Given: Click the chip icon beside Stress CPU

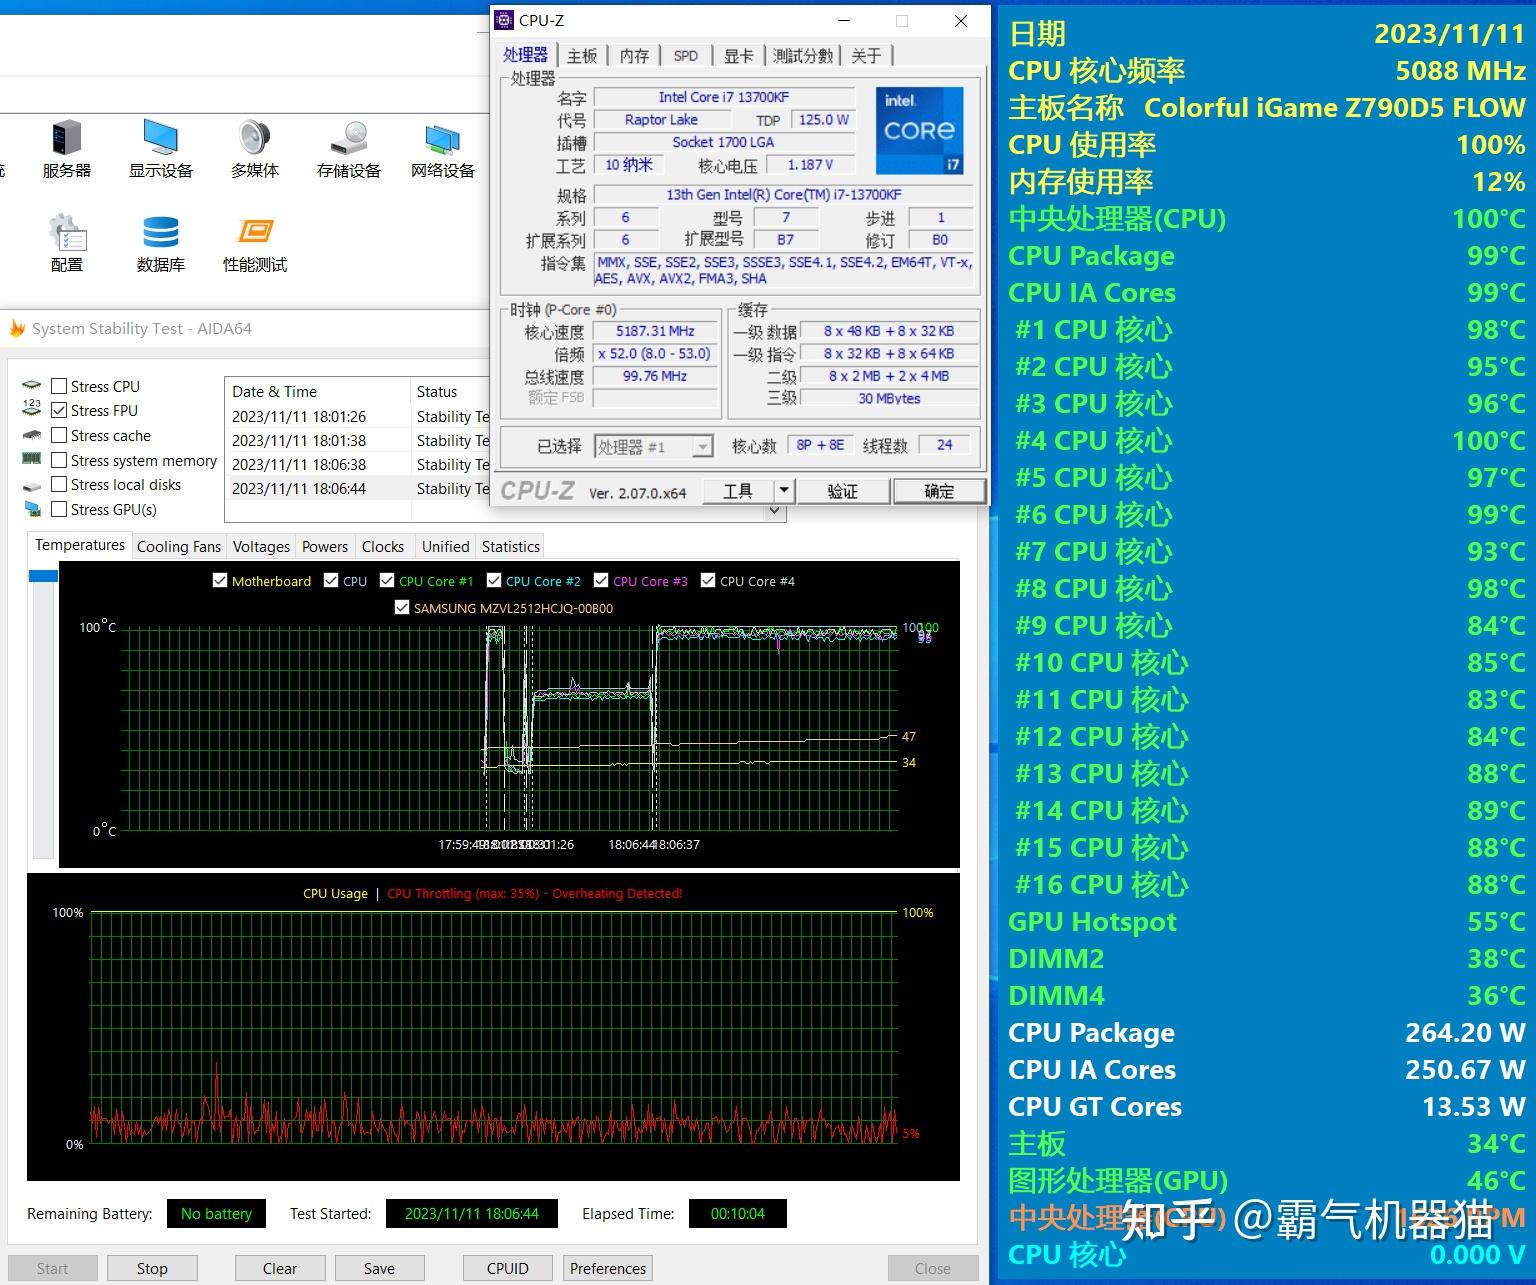Looking at the screenshot, I should [x=32, y=386].
